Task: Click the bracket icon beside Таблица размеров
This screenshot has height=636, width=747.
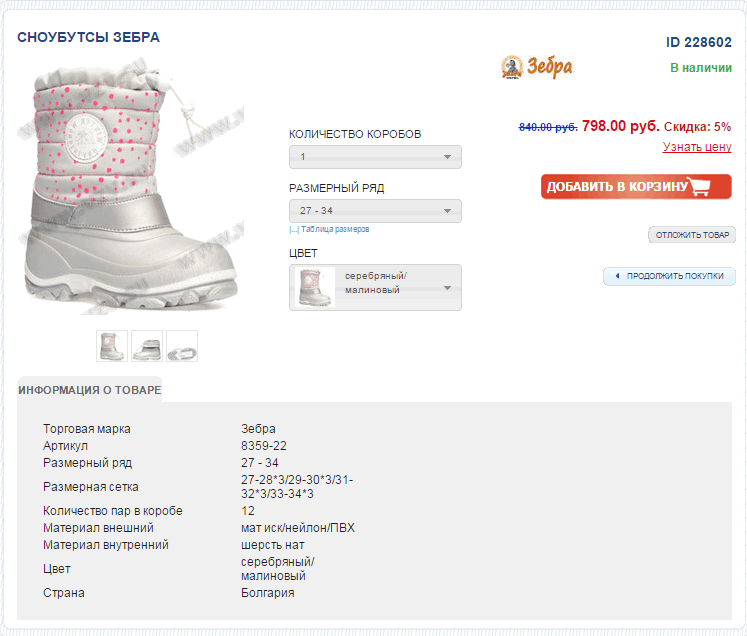Action: [x=294, y=230]
